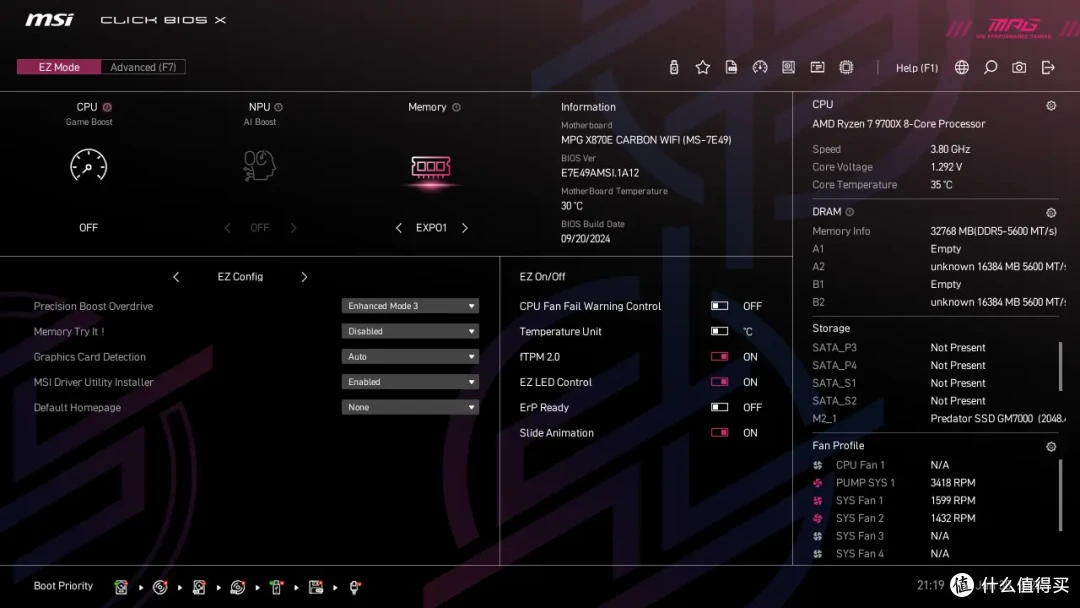Click the left arrow under NPU
The height and width of the screenshot is (608, 1080).
point(227,228)
